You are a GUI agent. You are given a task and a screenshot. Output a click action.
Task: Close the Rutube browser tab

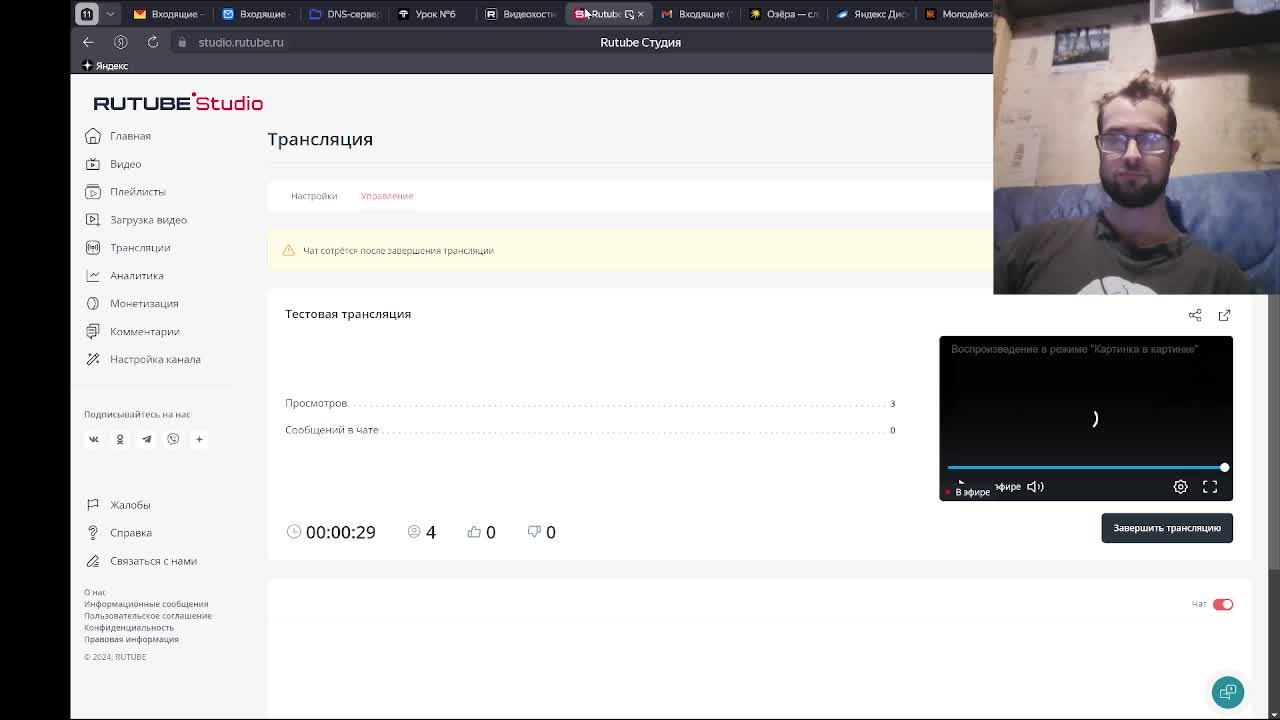coord(641,14)
